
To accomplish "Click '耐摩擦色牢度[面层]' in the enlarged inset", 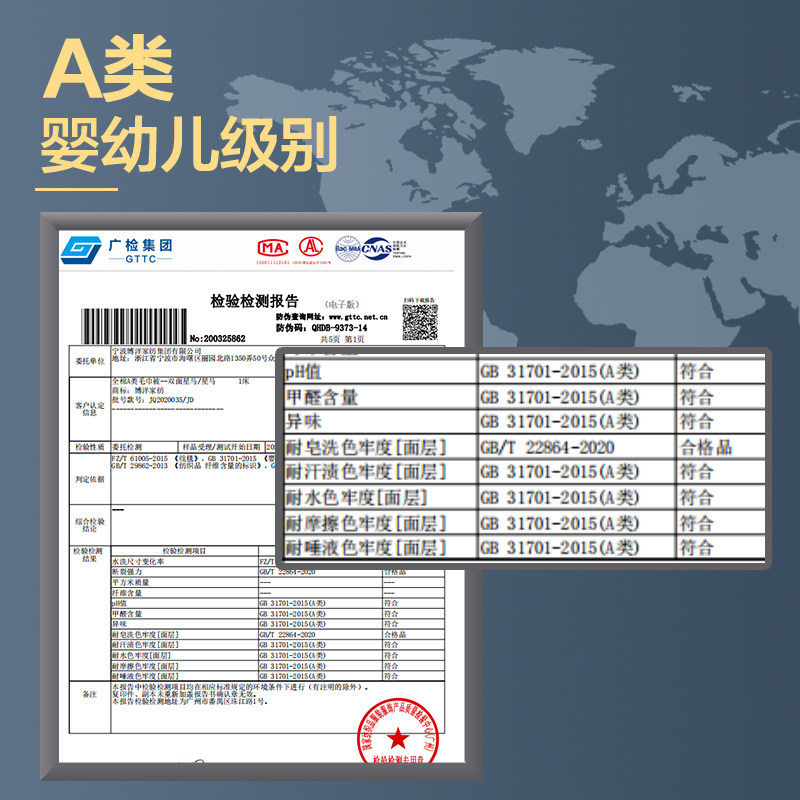I will (365, 523).
